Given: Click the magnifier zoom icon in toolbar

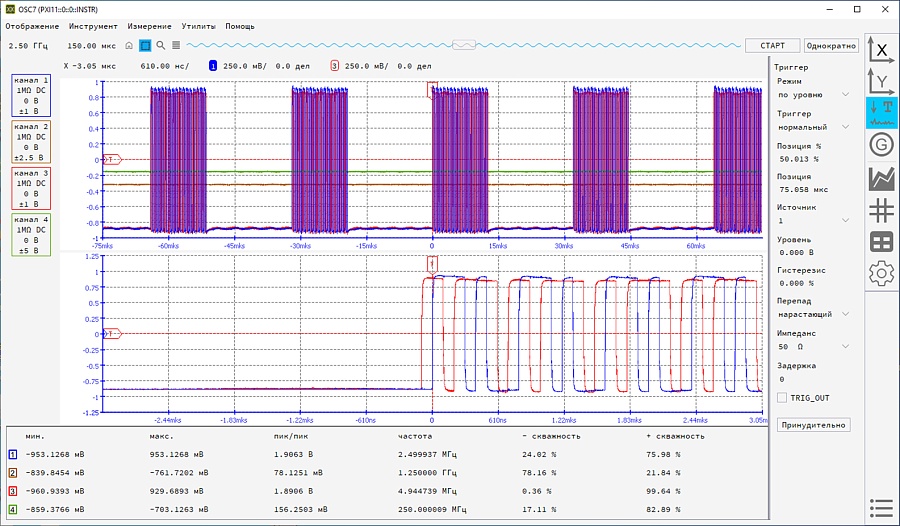Looking at the screenshot, I should [x=160, y=46].
